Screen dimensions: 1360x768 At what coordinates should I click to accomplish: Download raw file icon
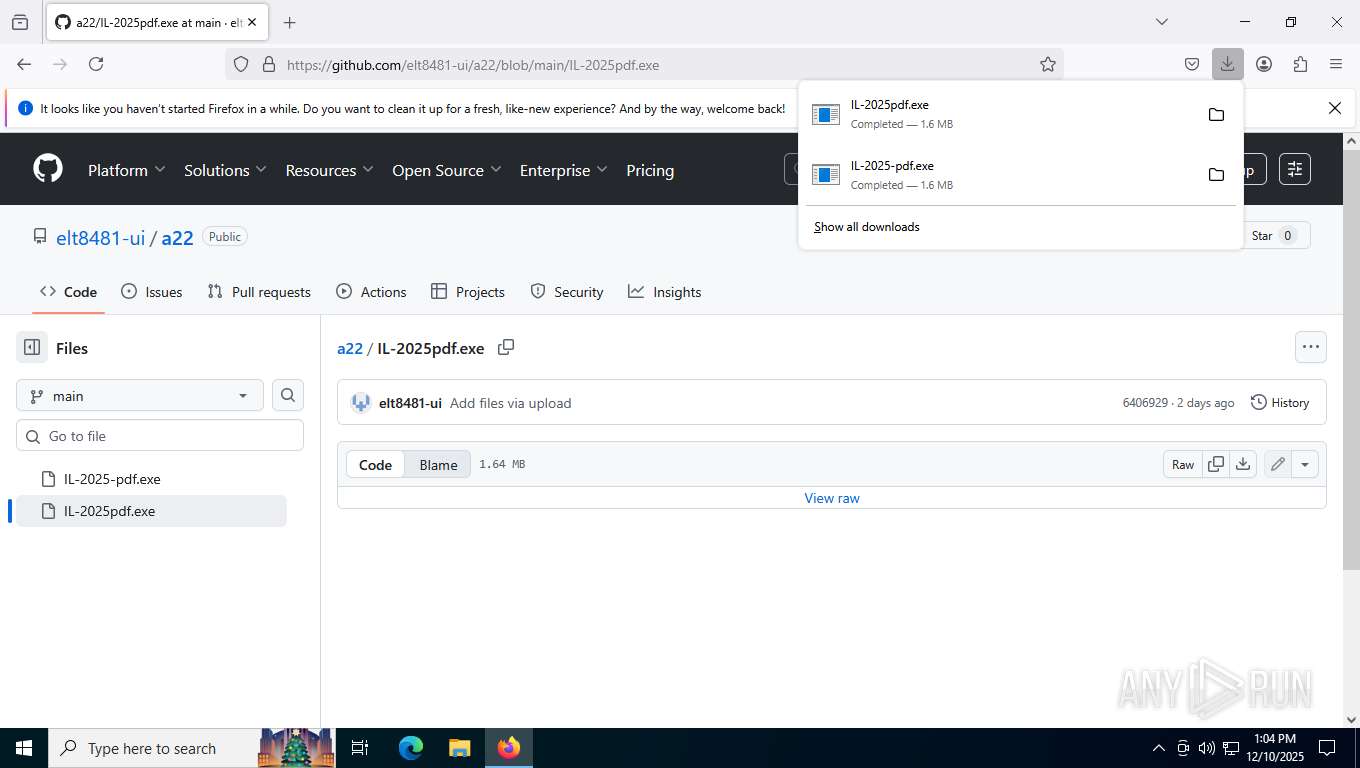point(1243,464)
